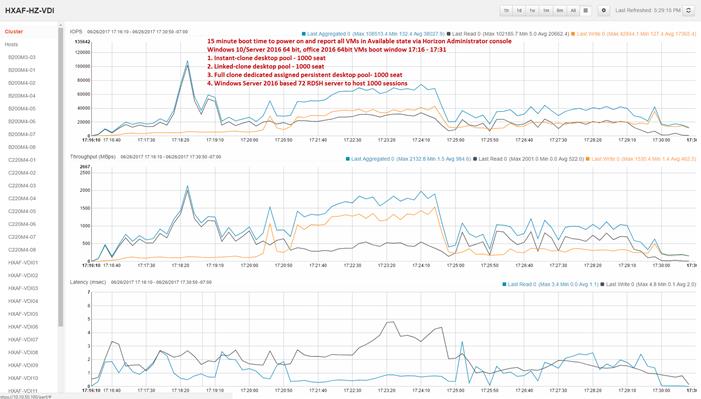This screenshot has height=399, width=701.
Task: Select the 1w time range button
Action: (533, 10)
